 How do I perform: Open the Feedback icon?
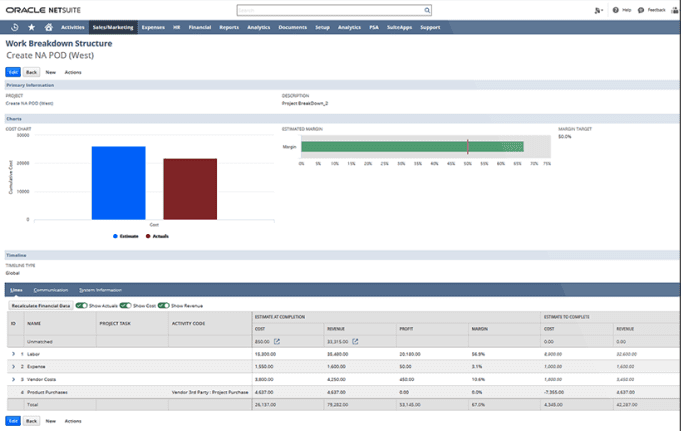point(641,9)
